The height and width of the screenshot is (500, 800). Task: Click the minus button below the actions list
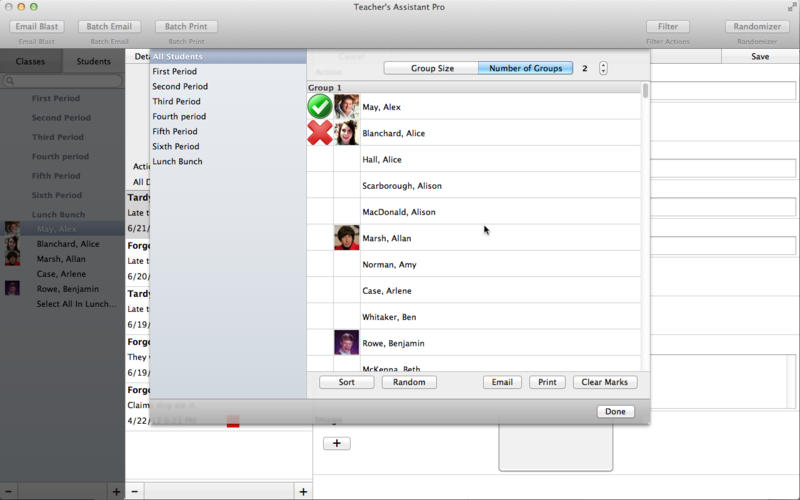(x=135, y=491)
